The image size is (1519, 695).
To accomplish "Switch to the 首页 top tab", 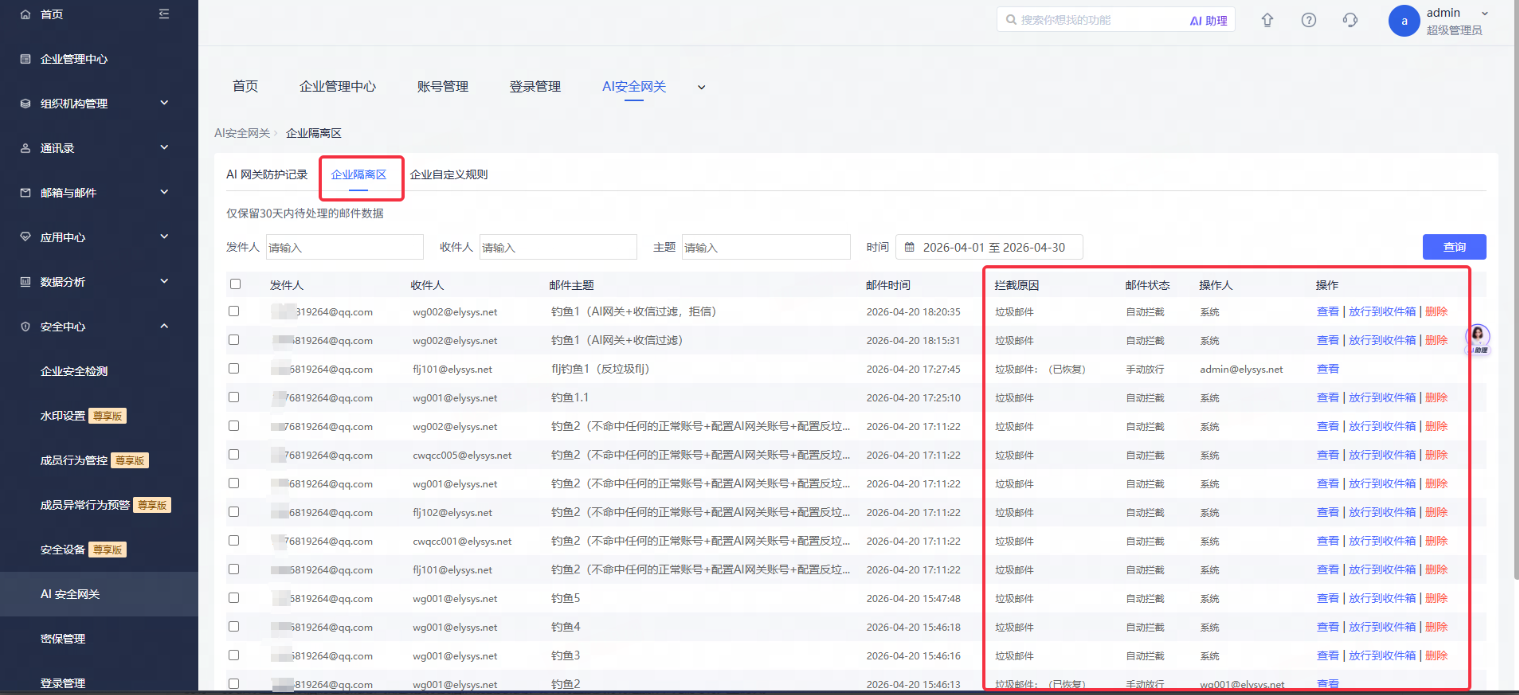I will tap(245, 87).
